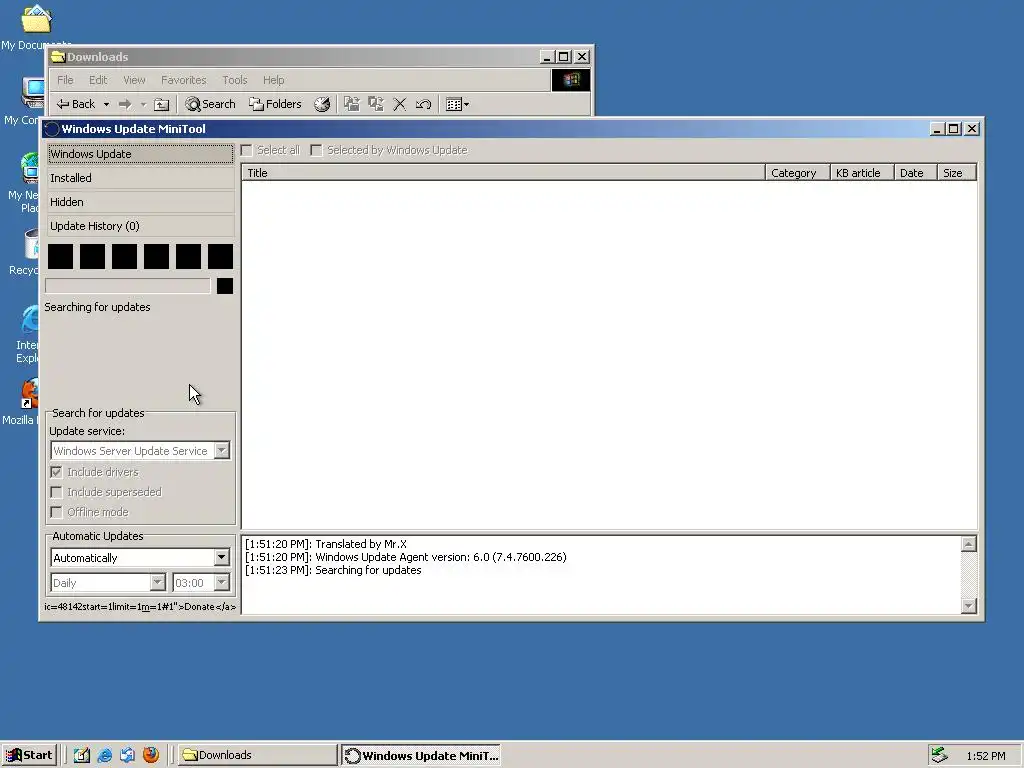Open the 03:00 time dropdown
The height and width of the screenshot is (768, 1024).
(x=221, y=583)
